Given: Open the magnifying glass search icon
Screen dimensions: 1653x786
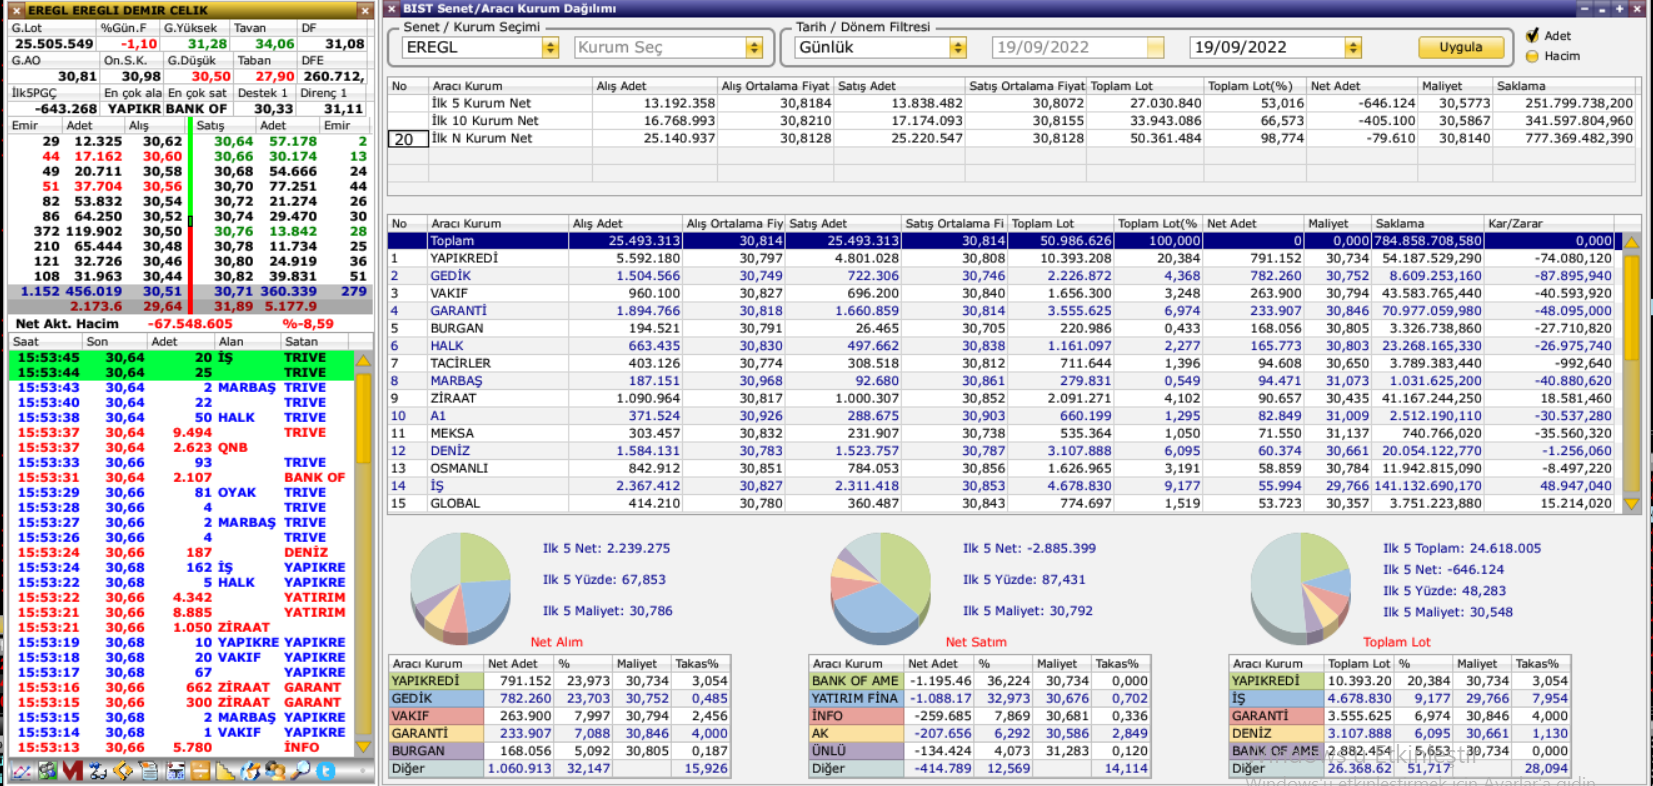Looking at the screenshot, I should point(300,771).
